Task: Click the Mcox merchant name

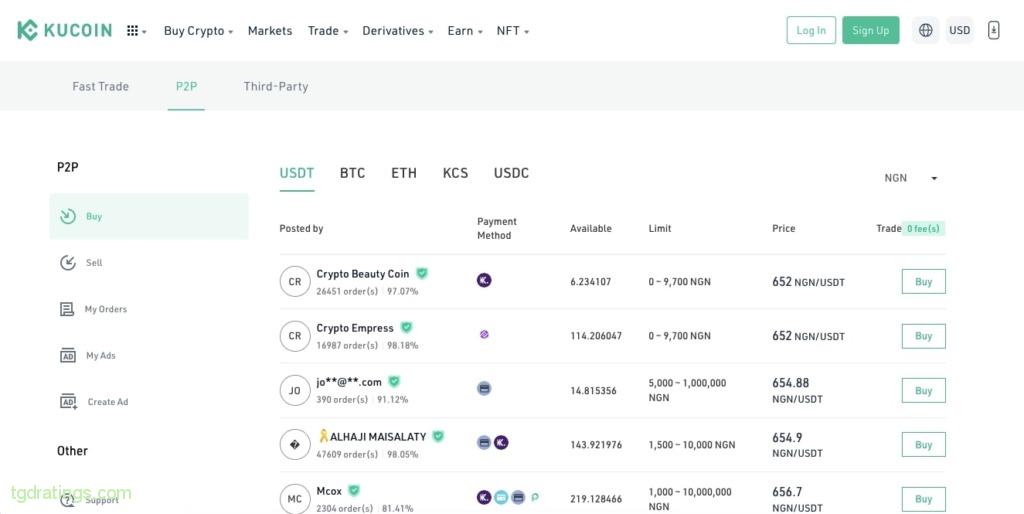Action: click(329, 490)
